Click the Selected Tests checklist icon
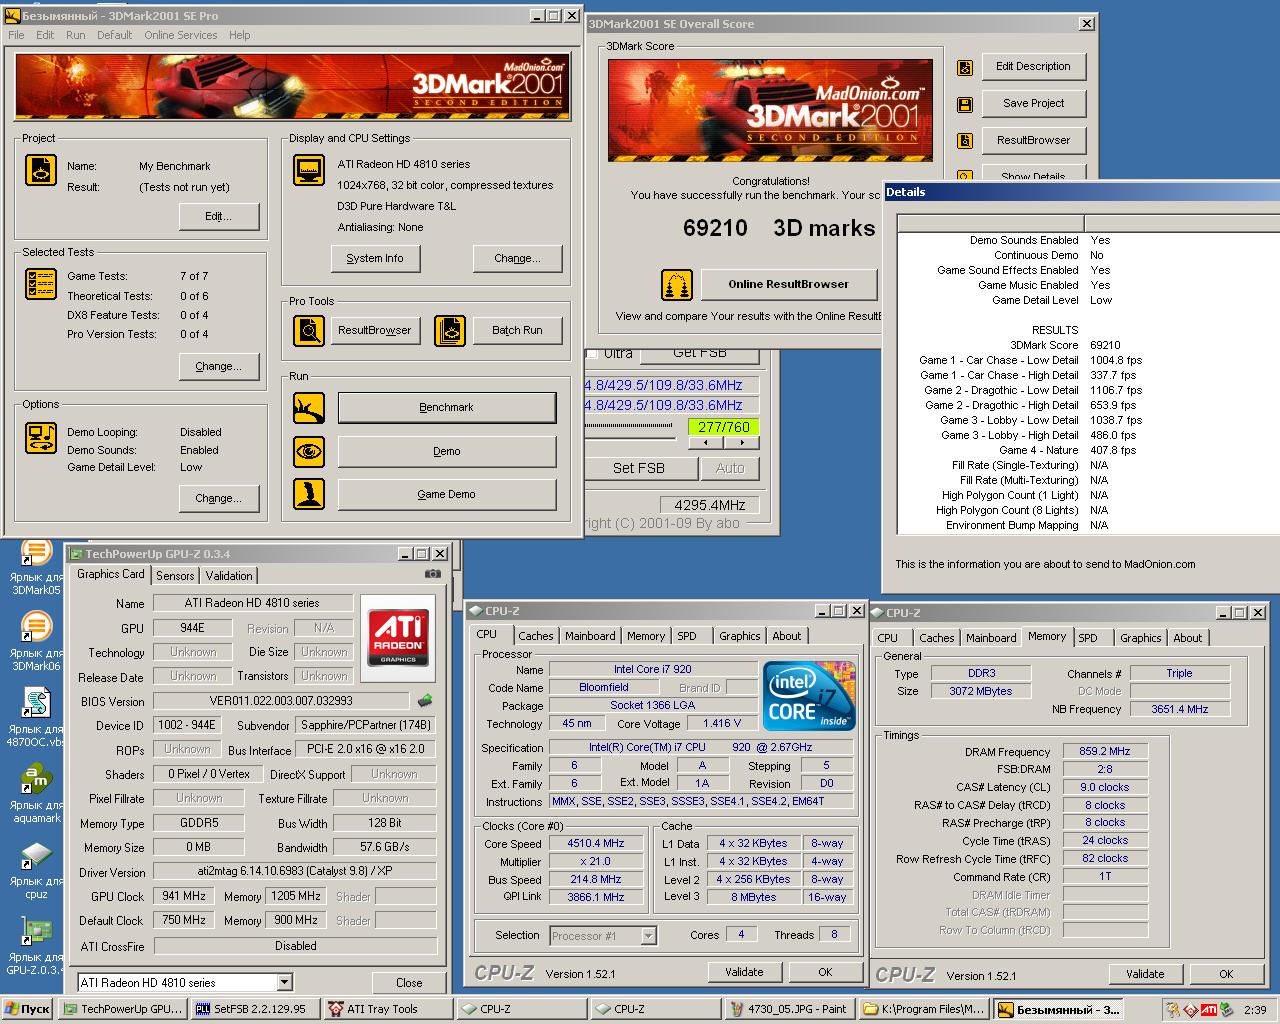1280x1024 pixels. pyautogui.click(x=41, y=284)
